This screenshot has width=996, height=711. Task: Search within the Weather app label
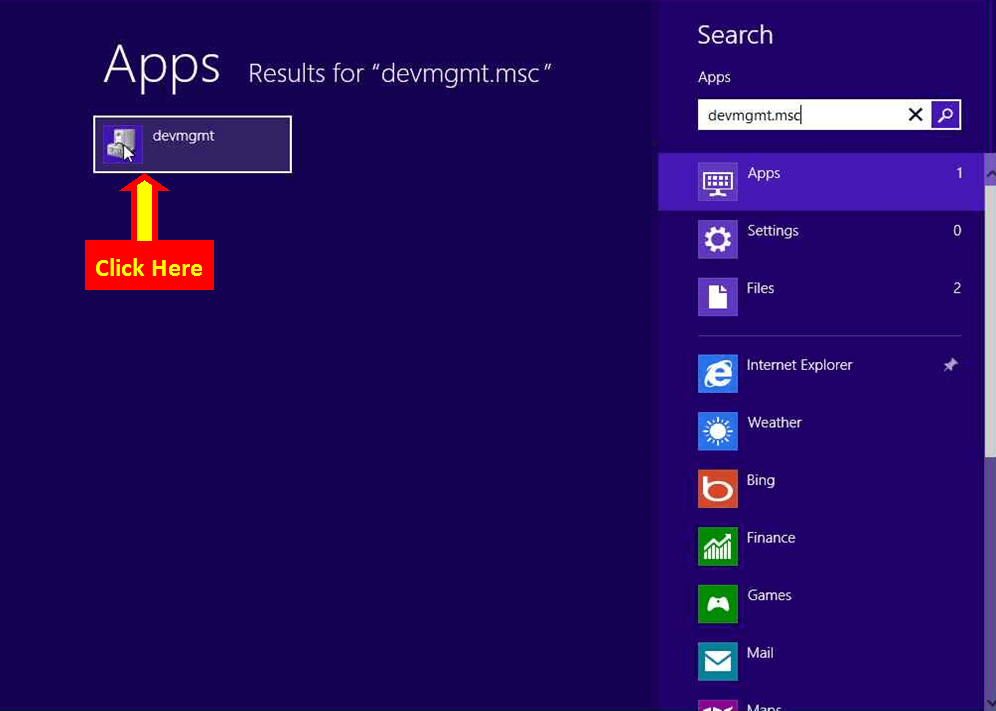[x=774, y=423]
